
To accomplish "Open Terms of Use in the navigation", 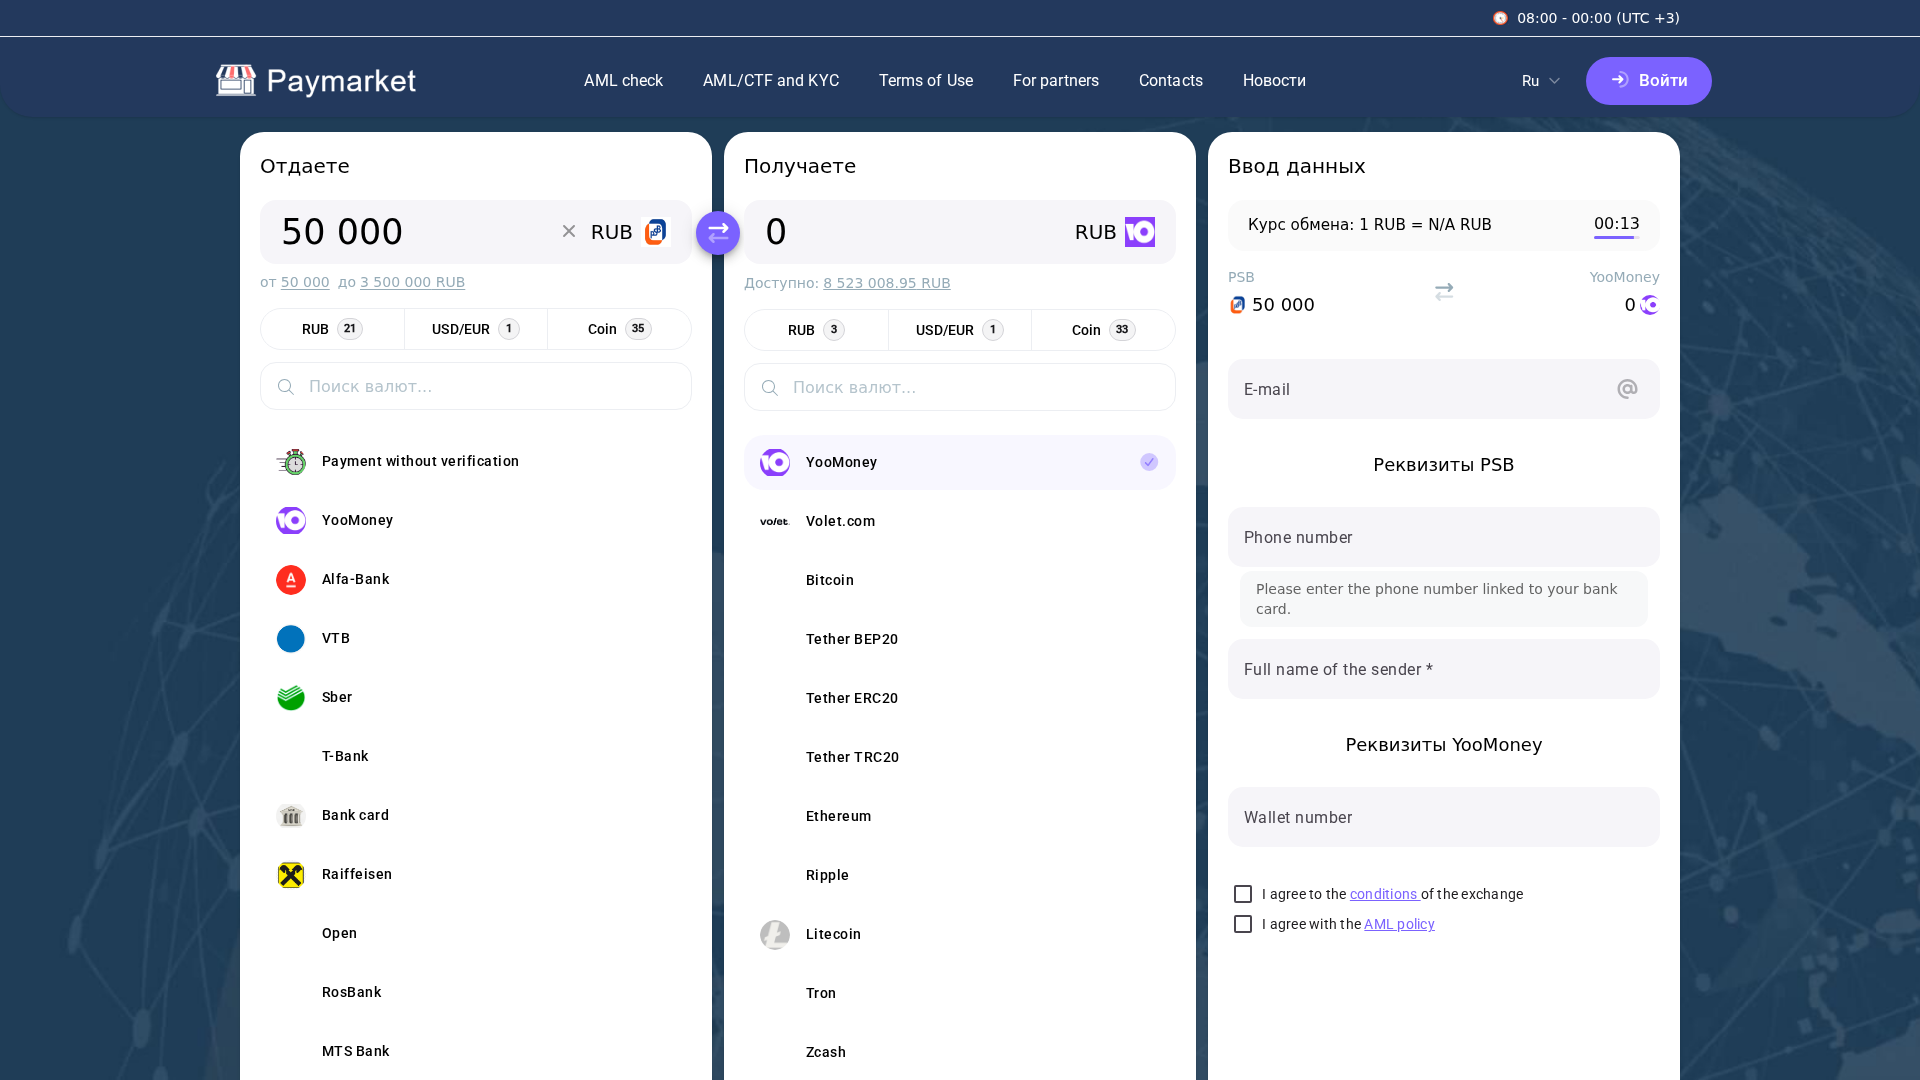I will coord(926,81).
